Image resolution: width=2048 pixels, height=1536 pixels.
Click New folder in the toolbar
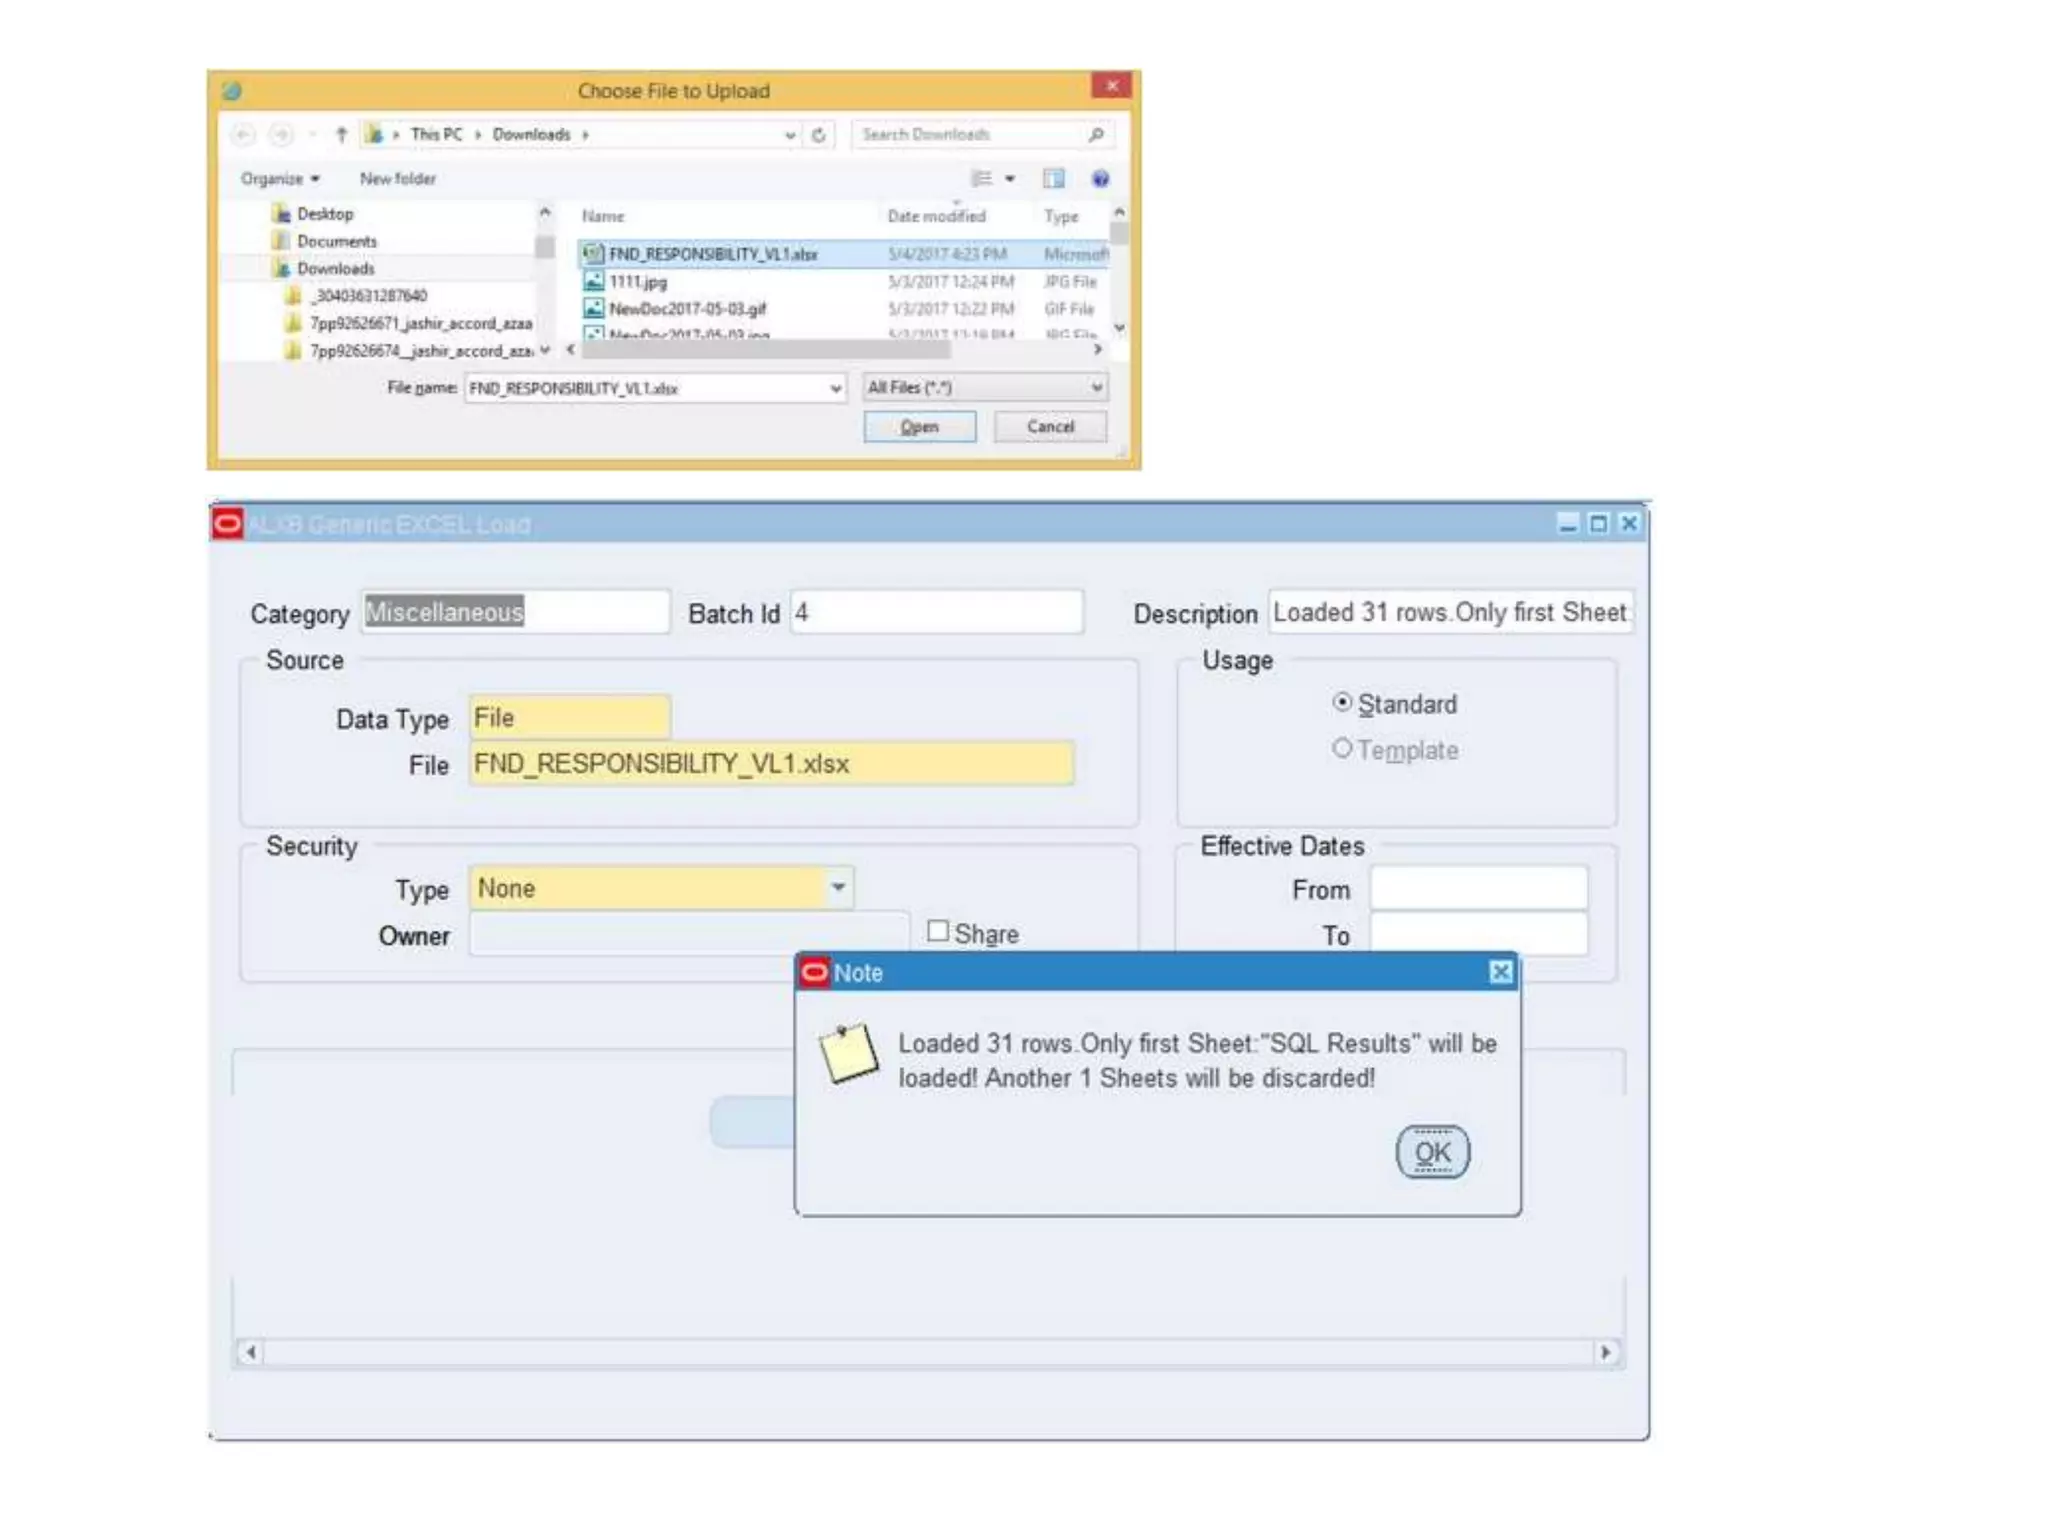point(397,179)
